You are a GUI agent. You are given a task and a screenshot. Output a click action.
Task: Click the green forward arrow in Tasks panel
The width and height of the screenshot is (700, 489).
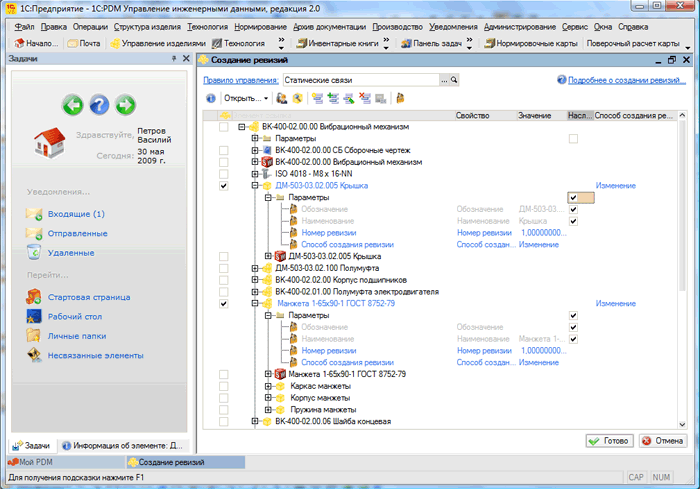tap(125, 105)
